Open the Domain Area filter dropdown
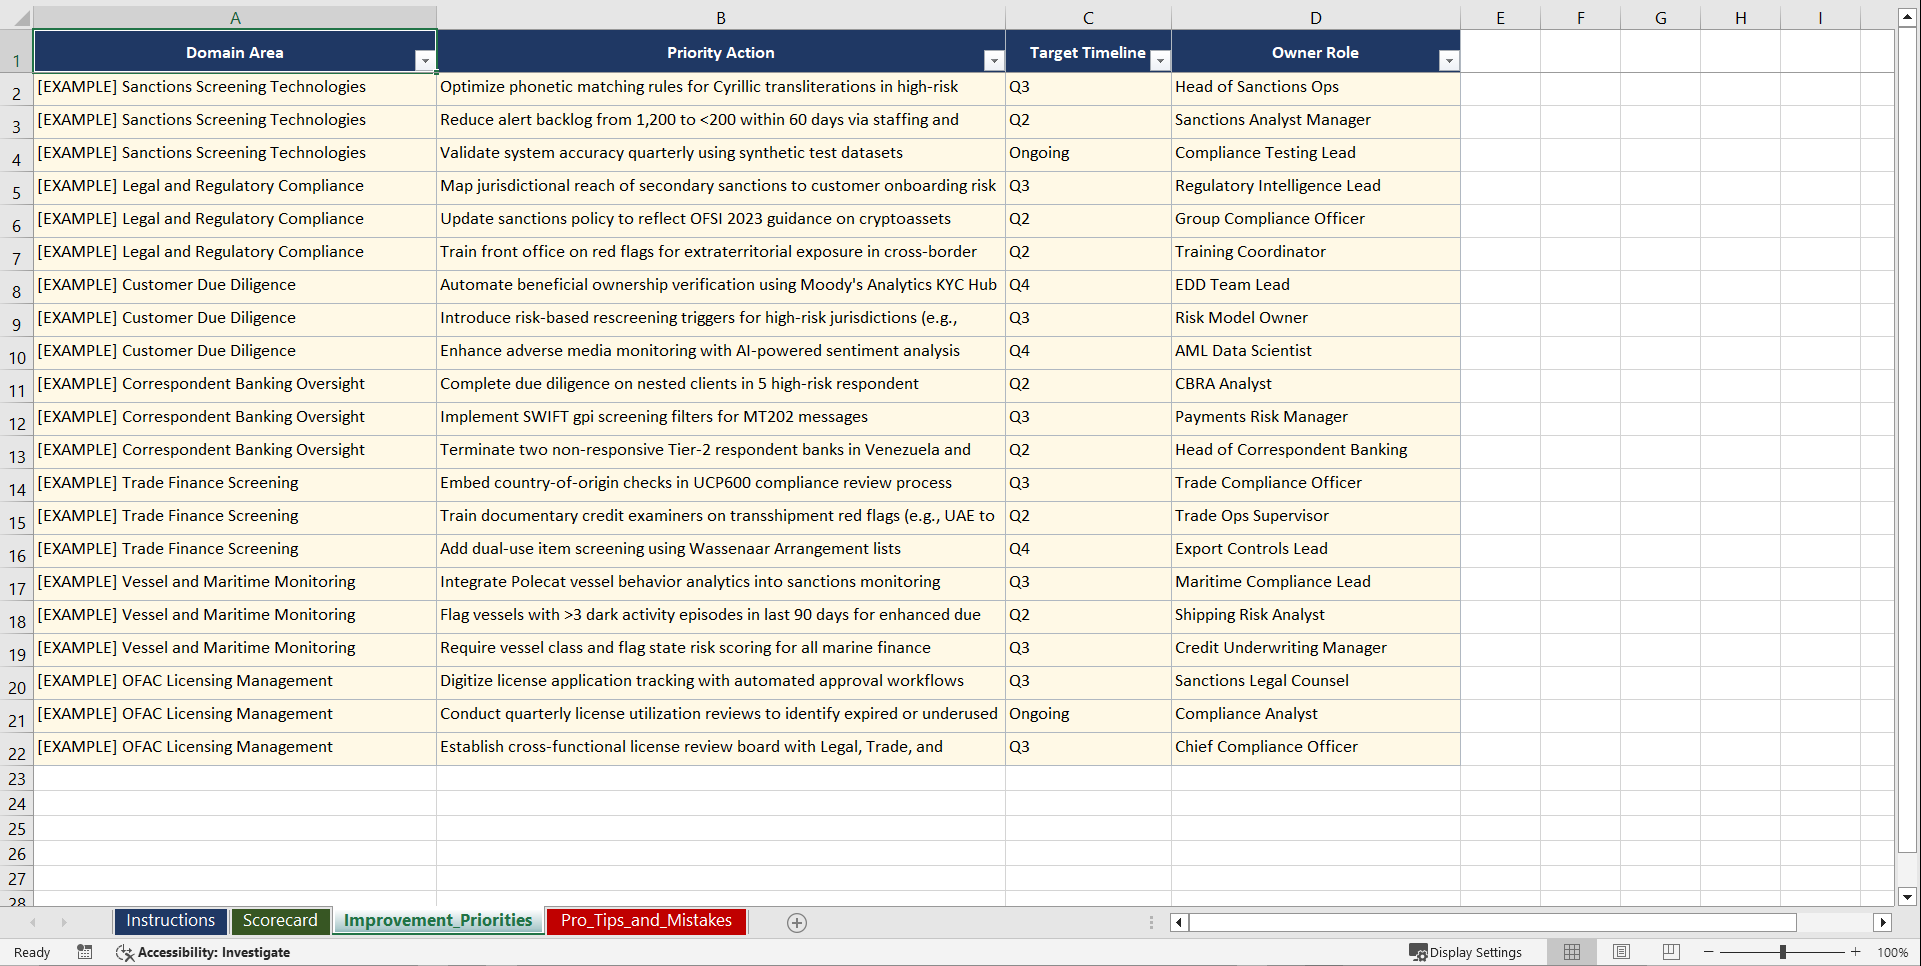Screen dimensions: 1921x966 [x=425, y=60]
